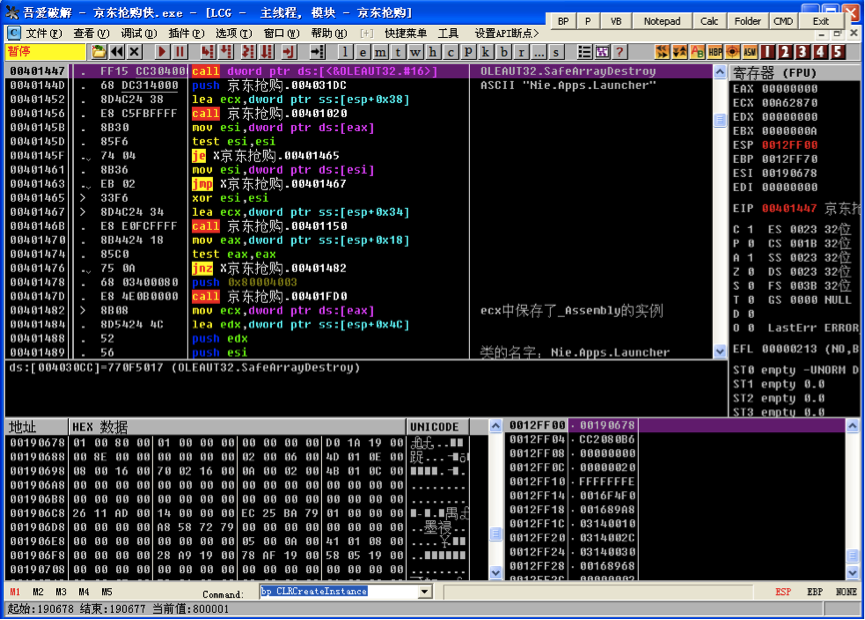Launch Calc from the toolbar
Screen dimensions: 865x620
[x=709, y=21]
